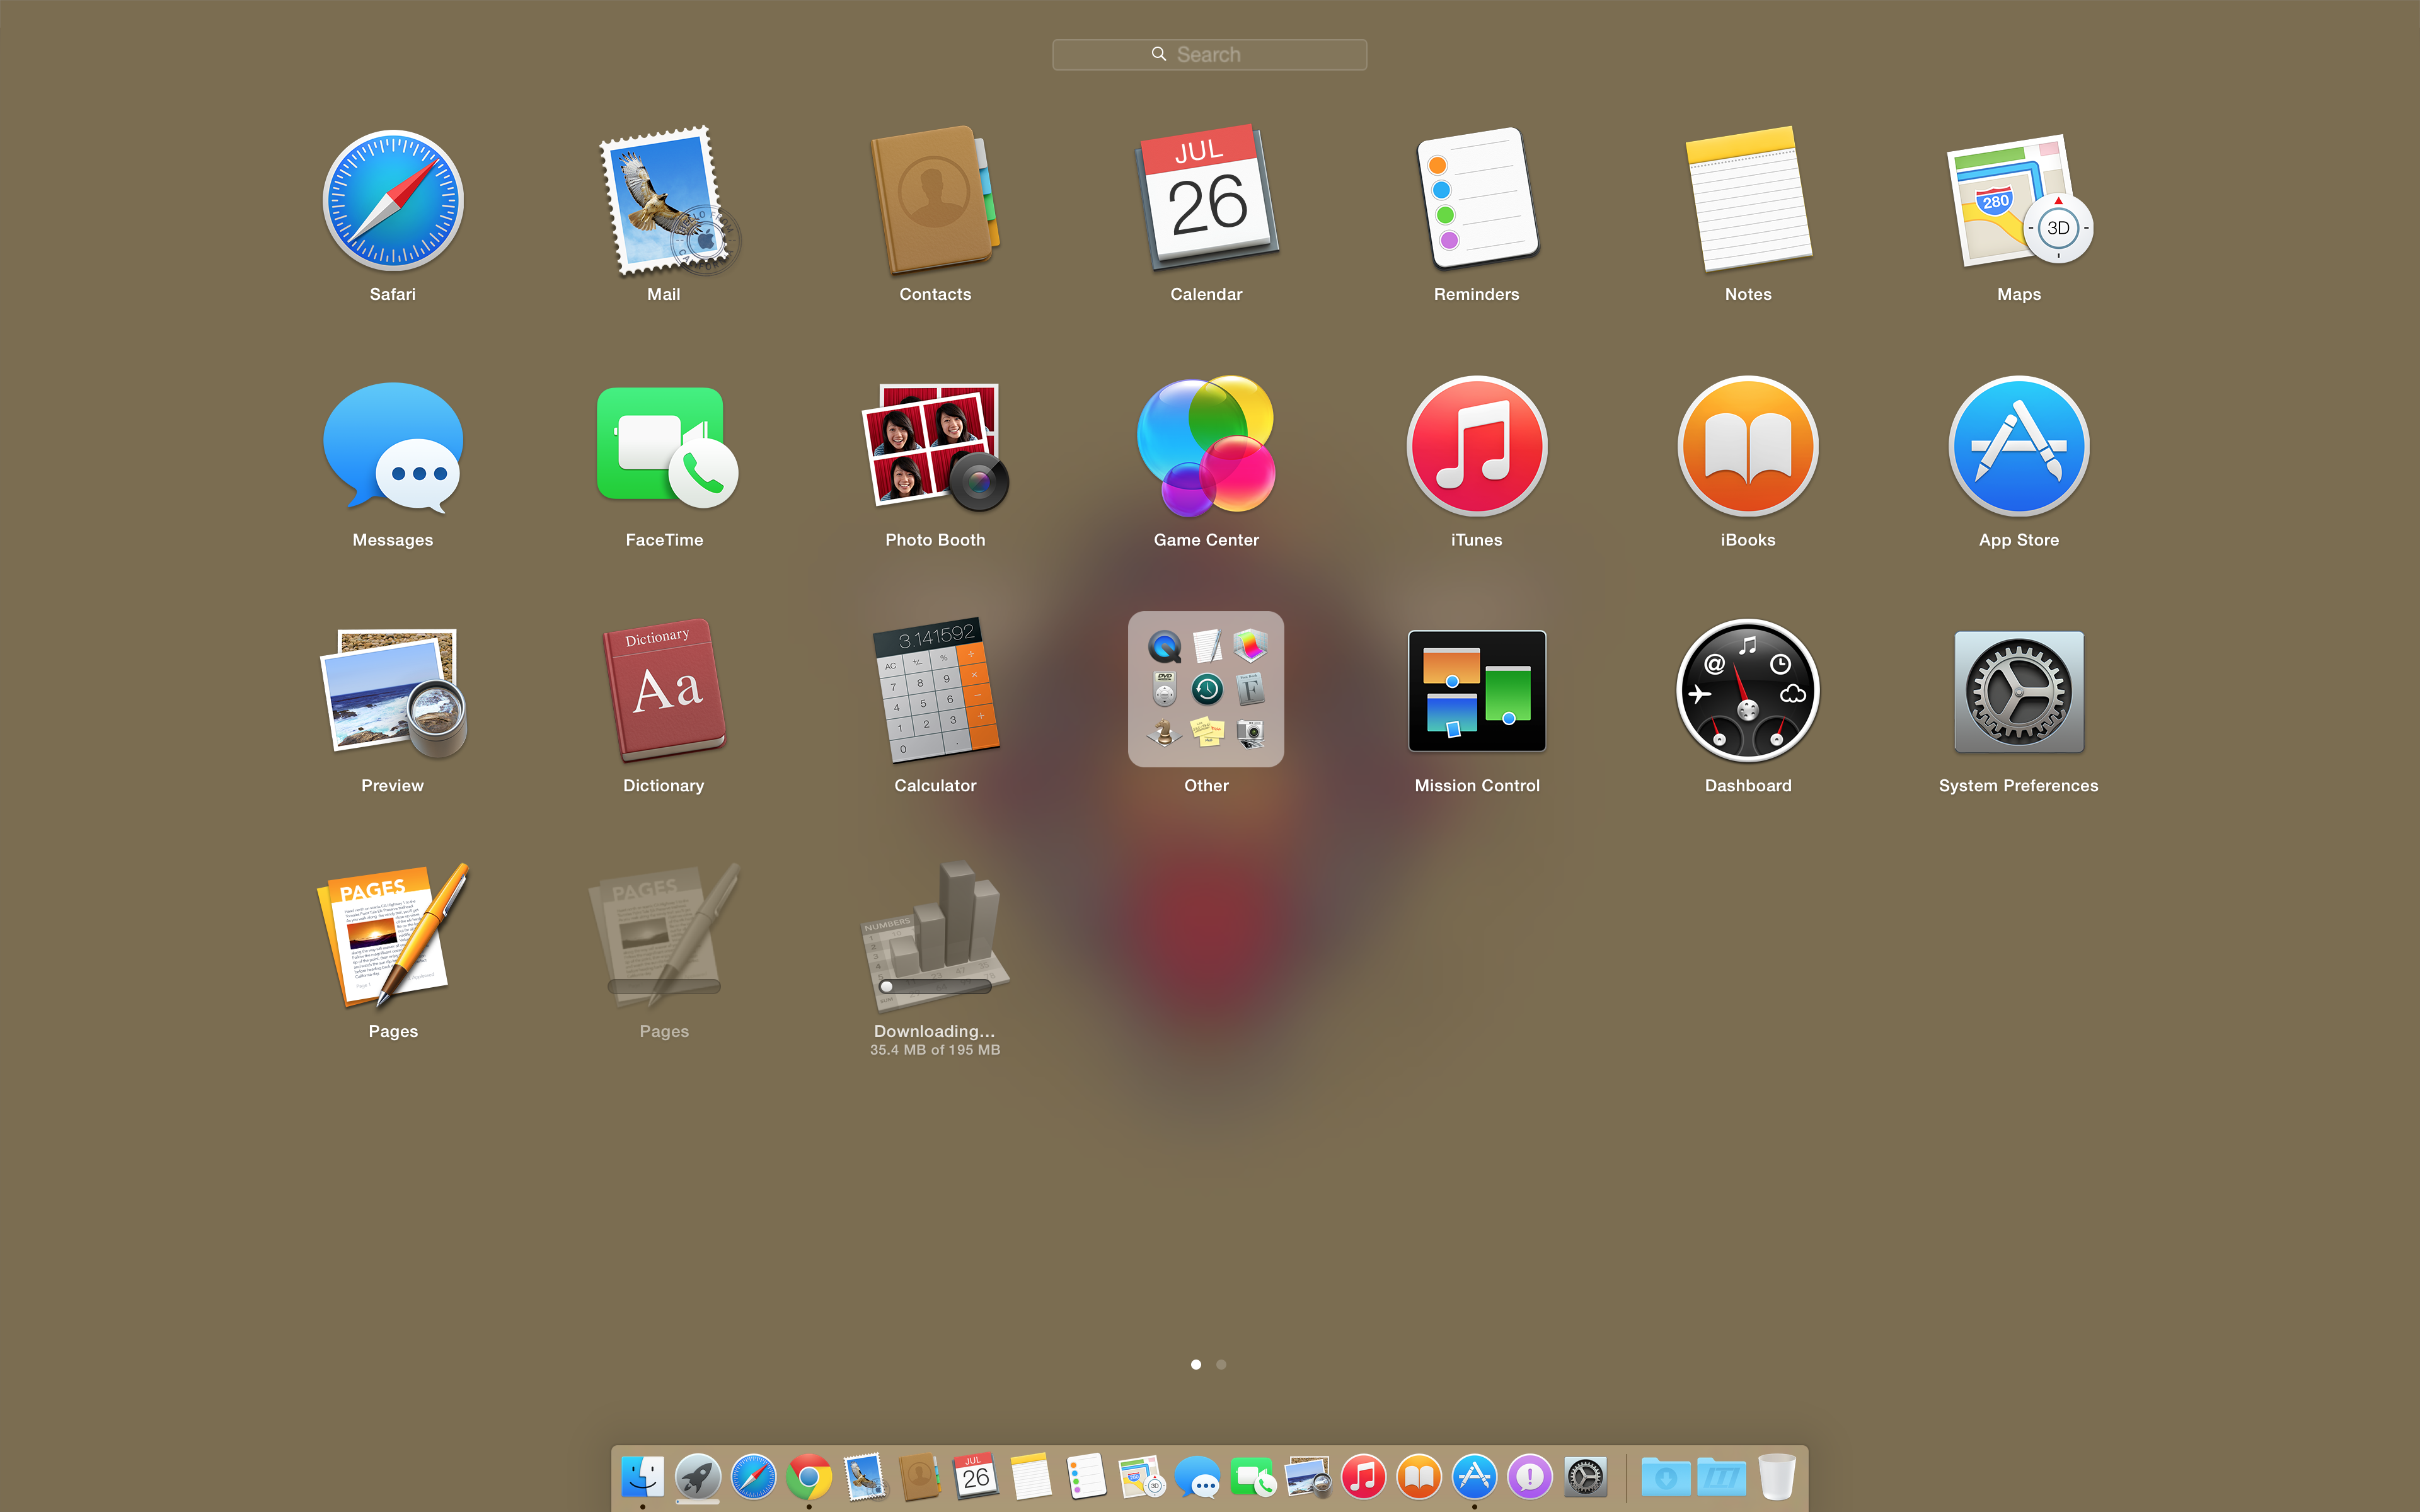
Task: Switch to the second Launchpad page dot
Action: pos(1221,1364)
